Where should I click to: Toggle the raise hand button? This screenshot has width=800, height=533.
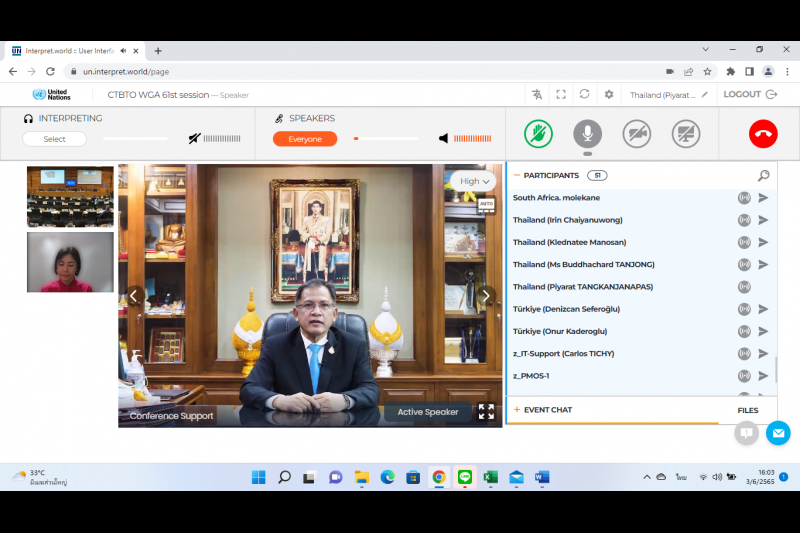tap(539, 134)
